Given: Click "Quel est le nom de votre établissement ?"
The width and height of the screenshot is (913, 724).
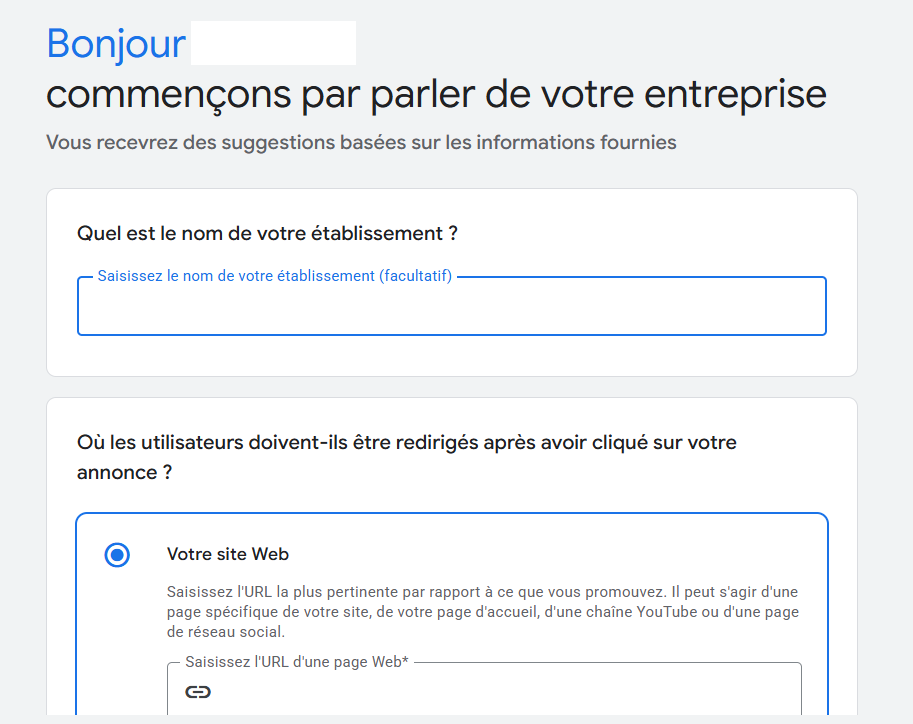Looking at the screenshot, I should tap(267, 233).
